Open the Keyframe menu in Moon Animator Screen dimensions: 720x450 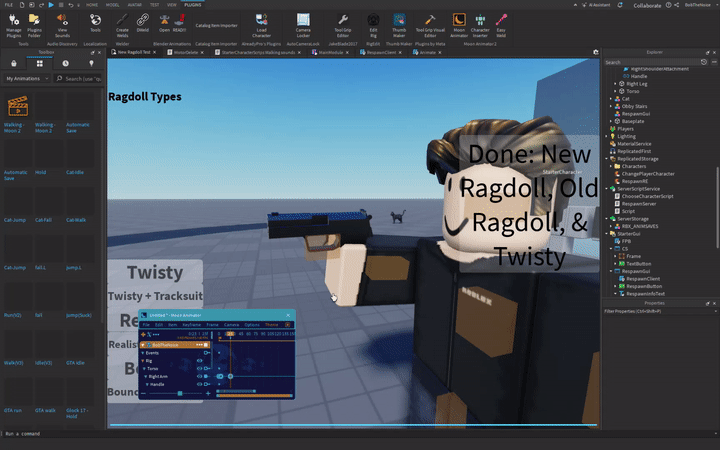click(191, 325)
